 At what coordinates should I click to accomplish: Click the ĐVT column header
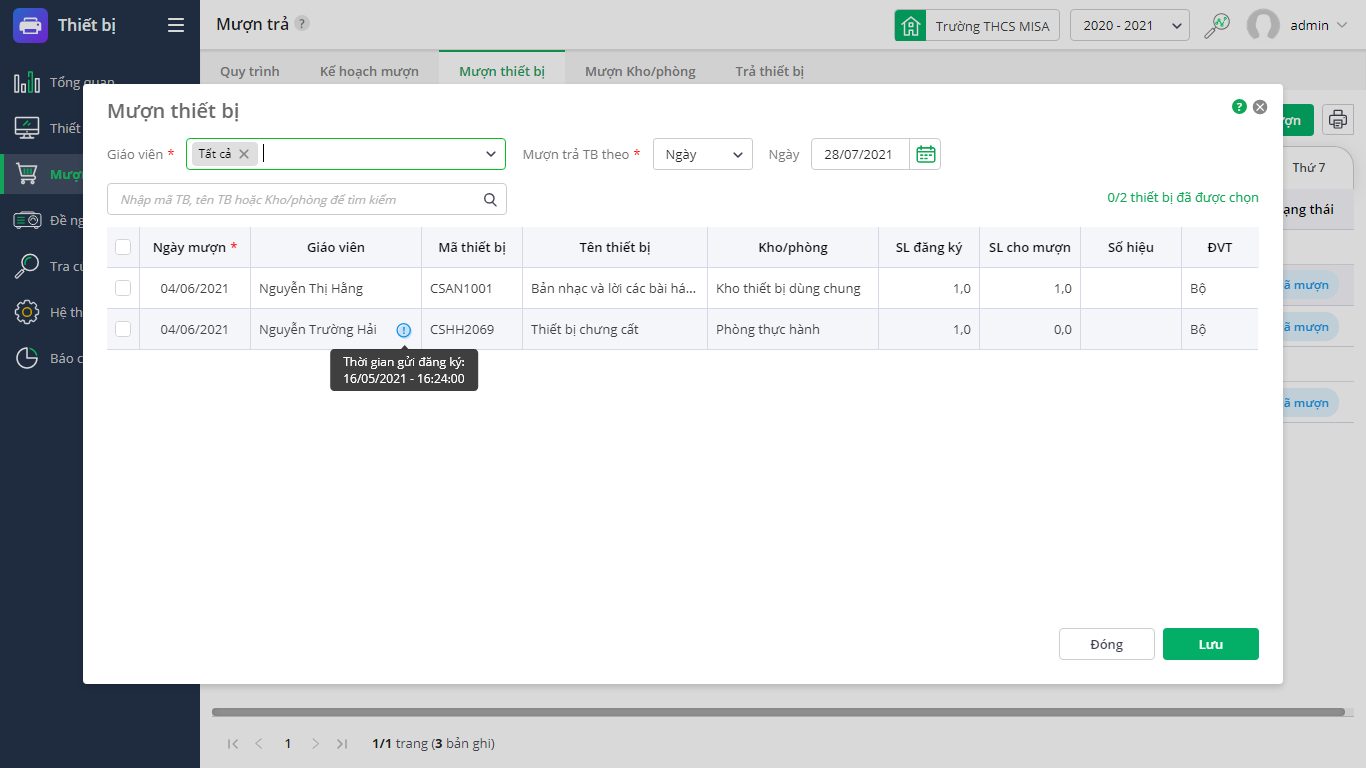point(1220,247)
